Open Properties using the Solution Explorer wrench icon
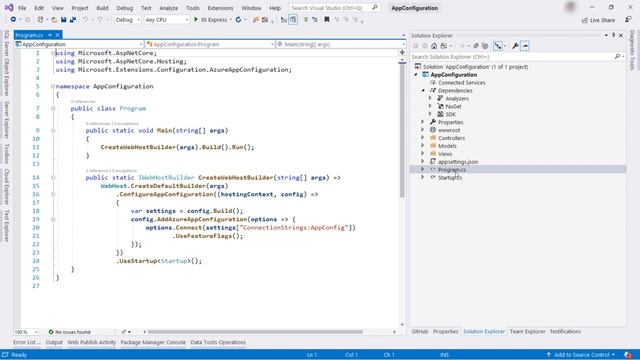Viewport: 640px width, 360px height. point(516,46)
